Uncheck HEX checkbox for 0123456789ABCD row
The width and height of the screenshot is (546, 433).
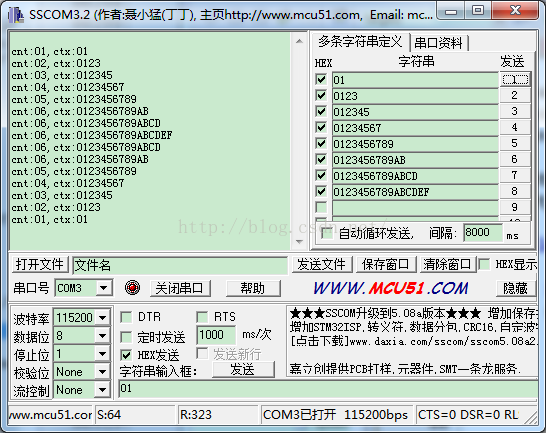pos(321,176)
